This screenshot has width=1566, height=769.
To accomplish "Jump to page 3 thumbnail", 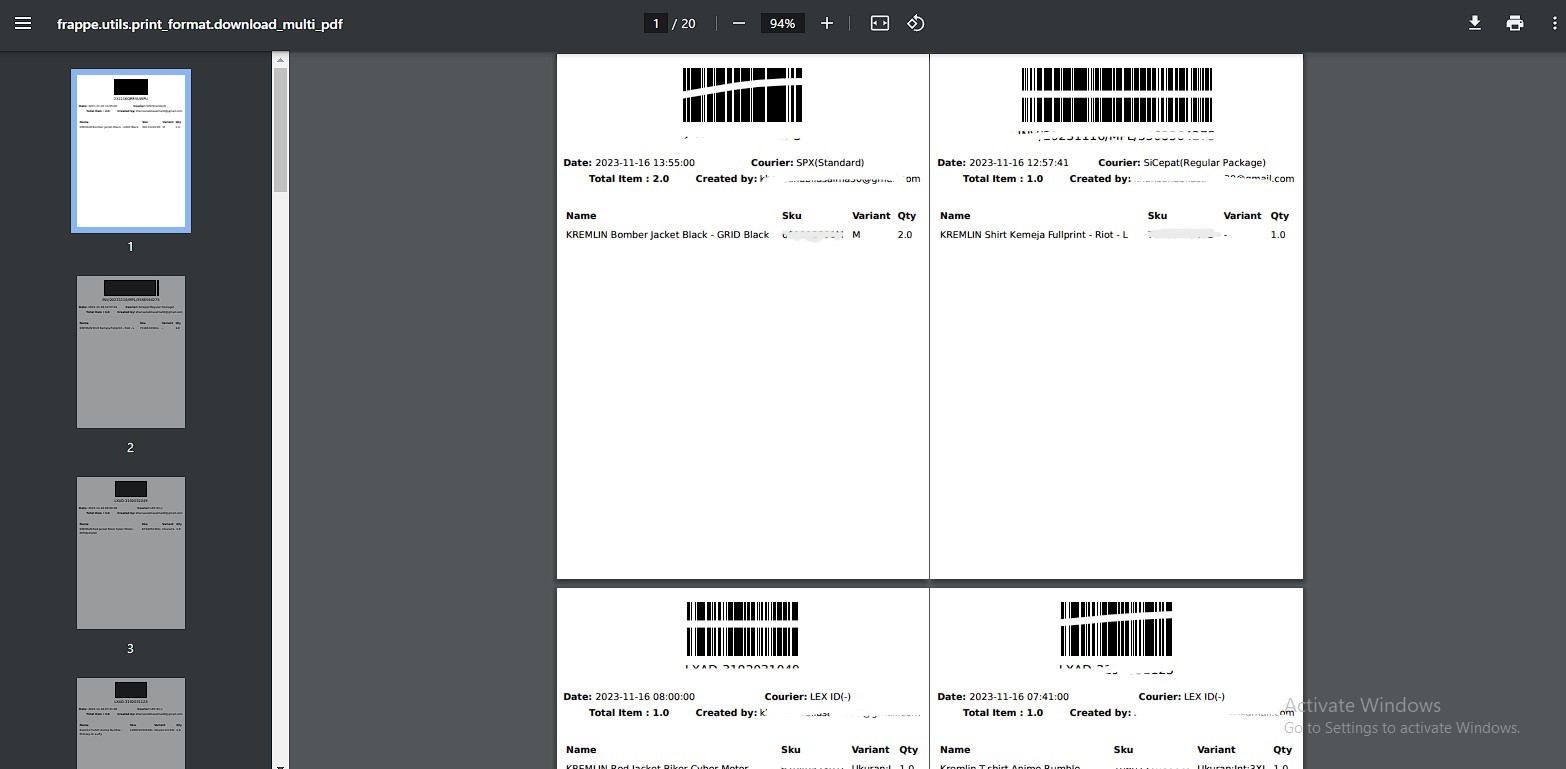I will pyautogui.click(x=131, y=553).
